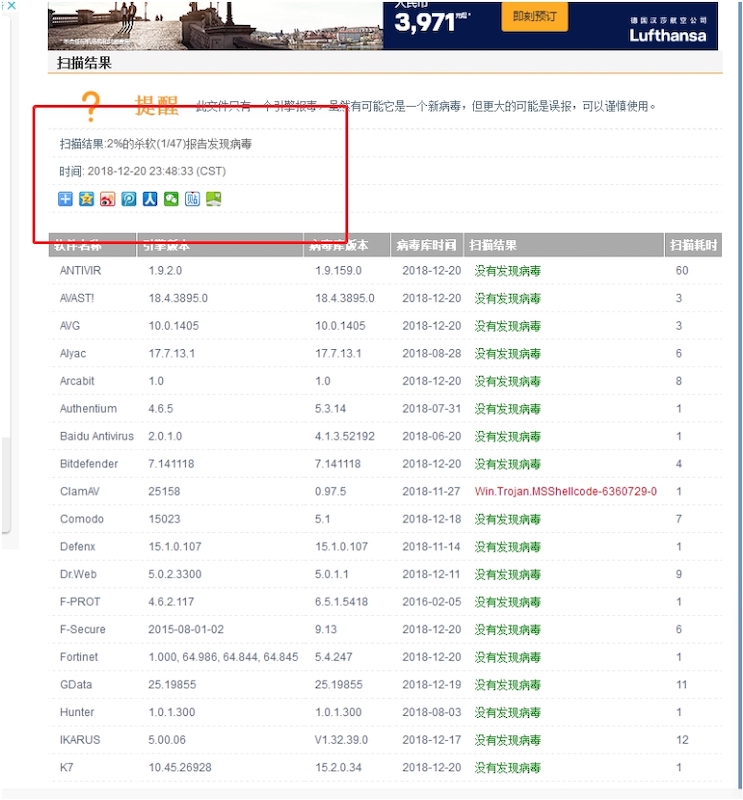Close the ad using the X icon

pyautogui.click(x=10, y=6)
